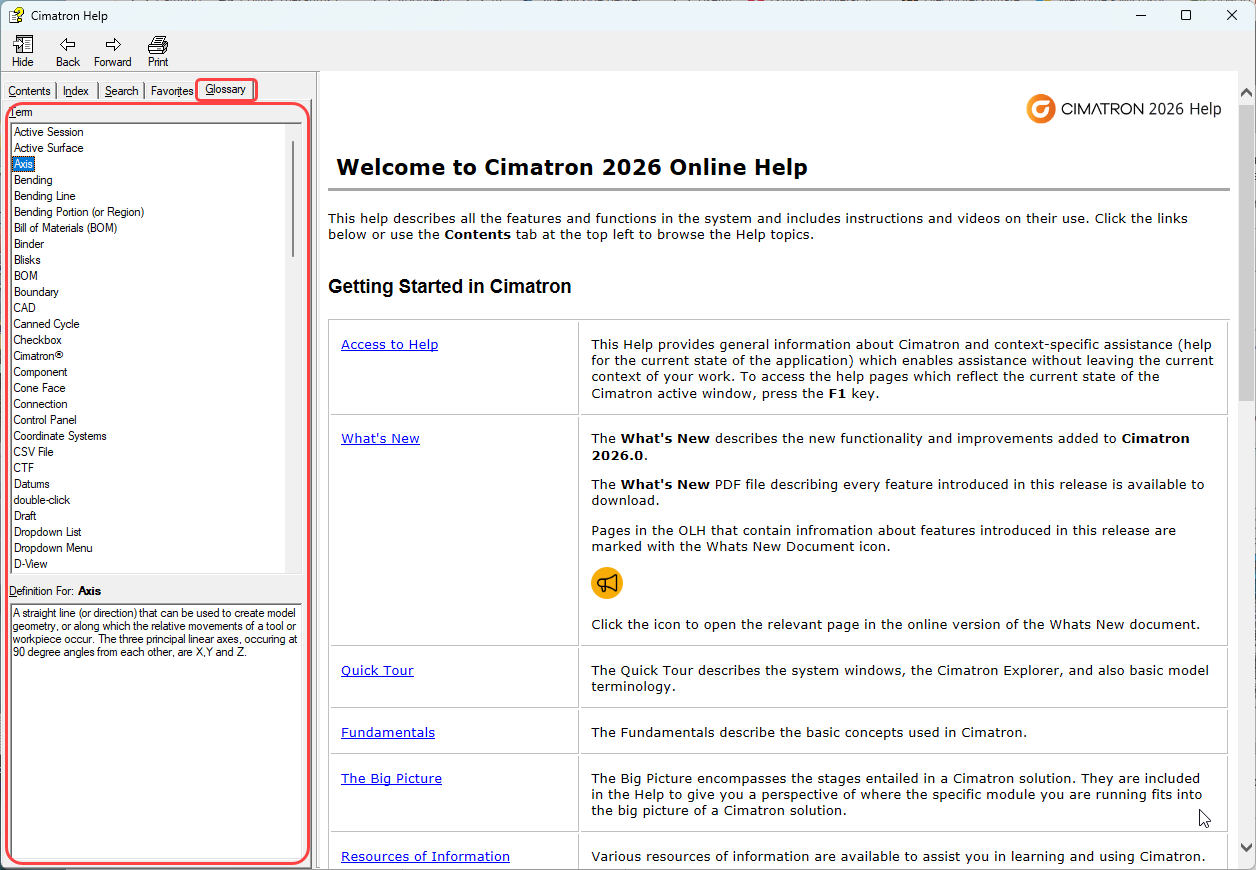Select glossary term Datums
The image size is (1256, 870).
[x=32, y=484]
